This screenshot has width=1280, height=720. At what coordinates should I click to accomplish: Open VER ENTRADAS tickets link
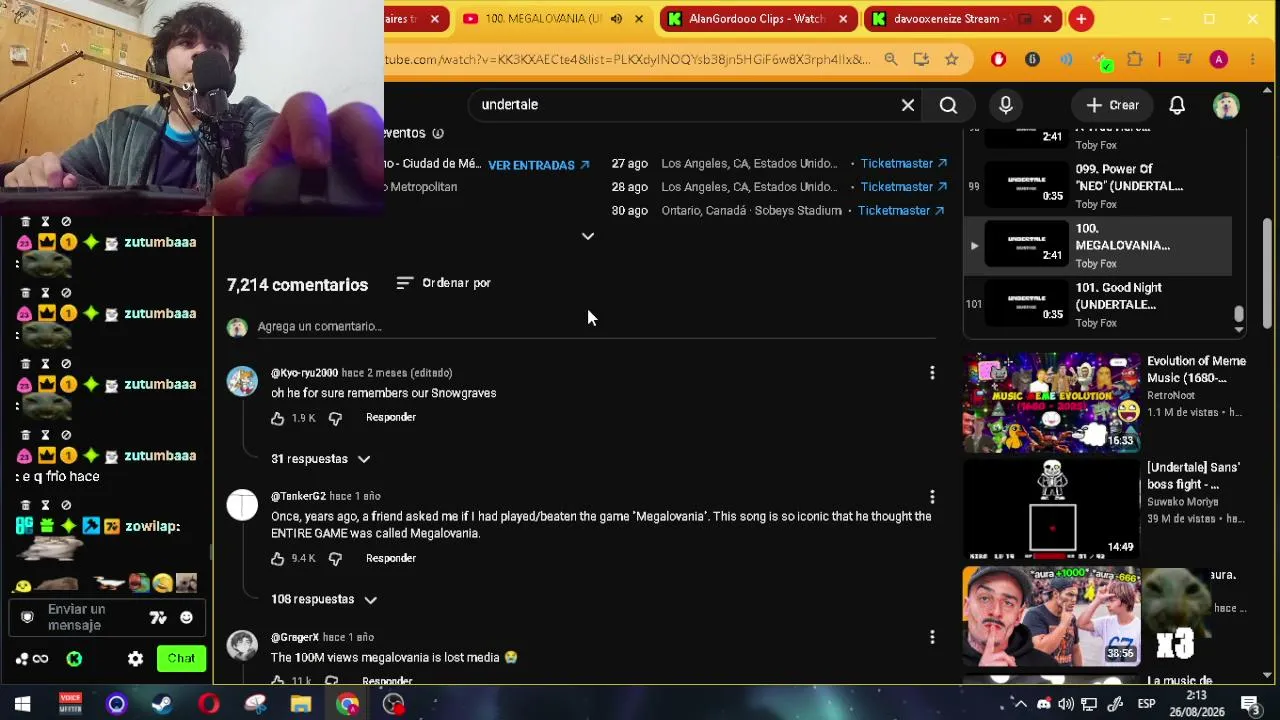click(x=539, y=165)
